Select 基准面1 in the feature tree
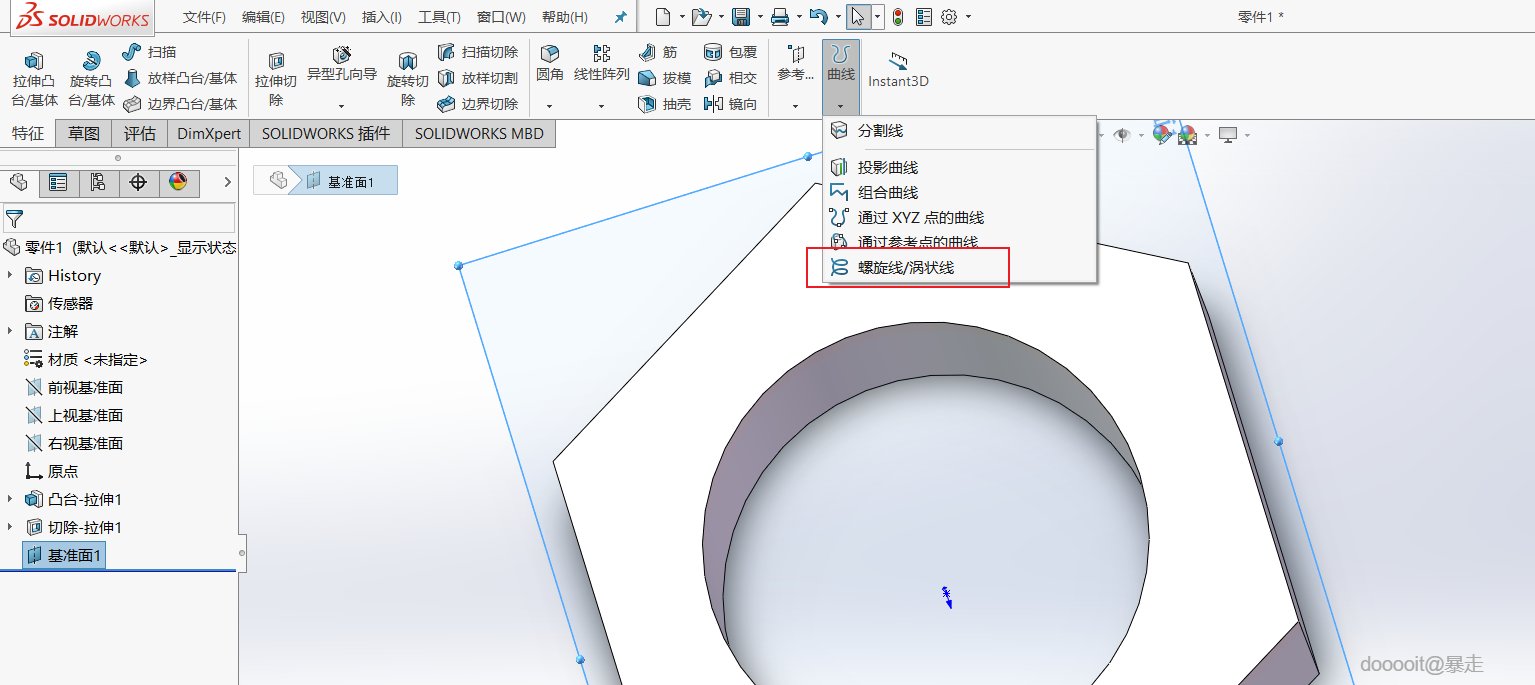This screenshot has width=1535, height=685. (63, 555)
